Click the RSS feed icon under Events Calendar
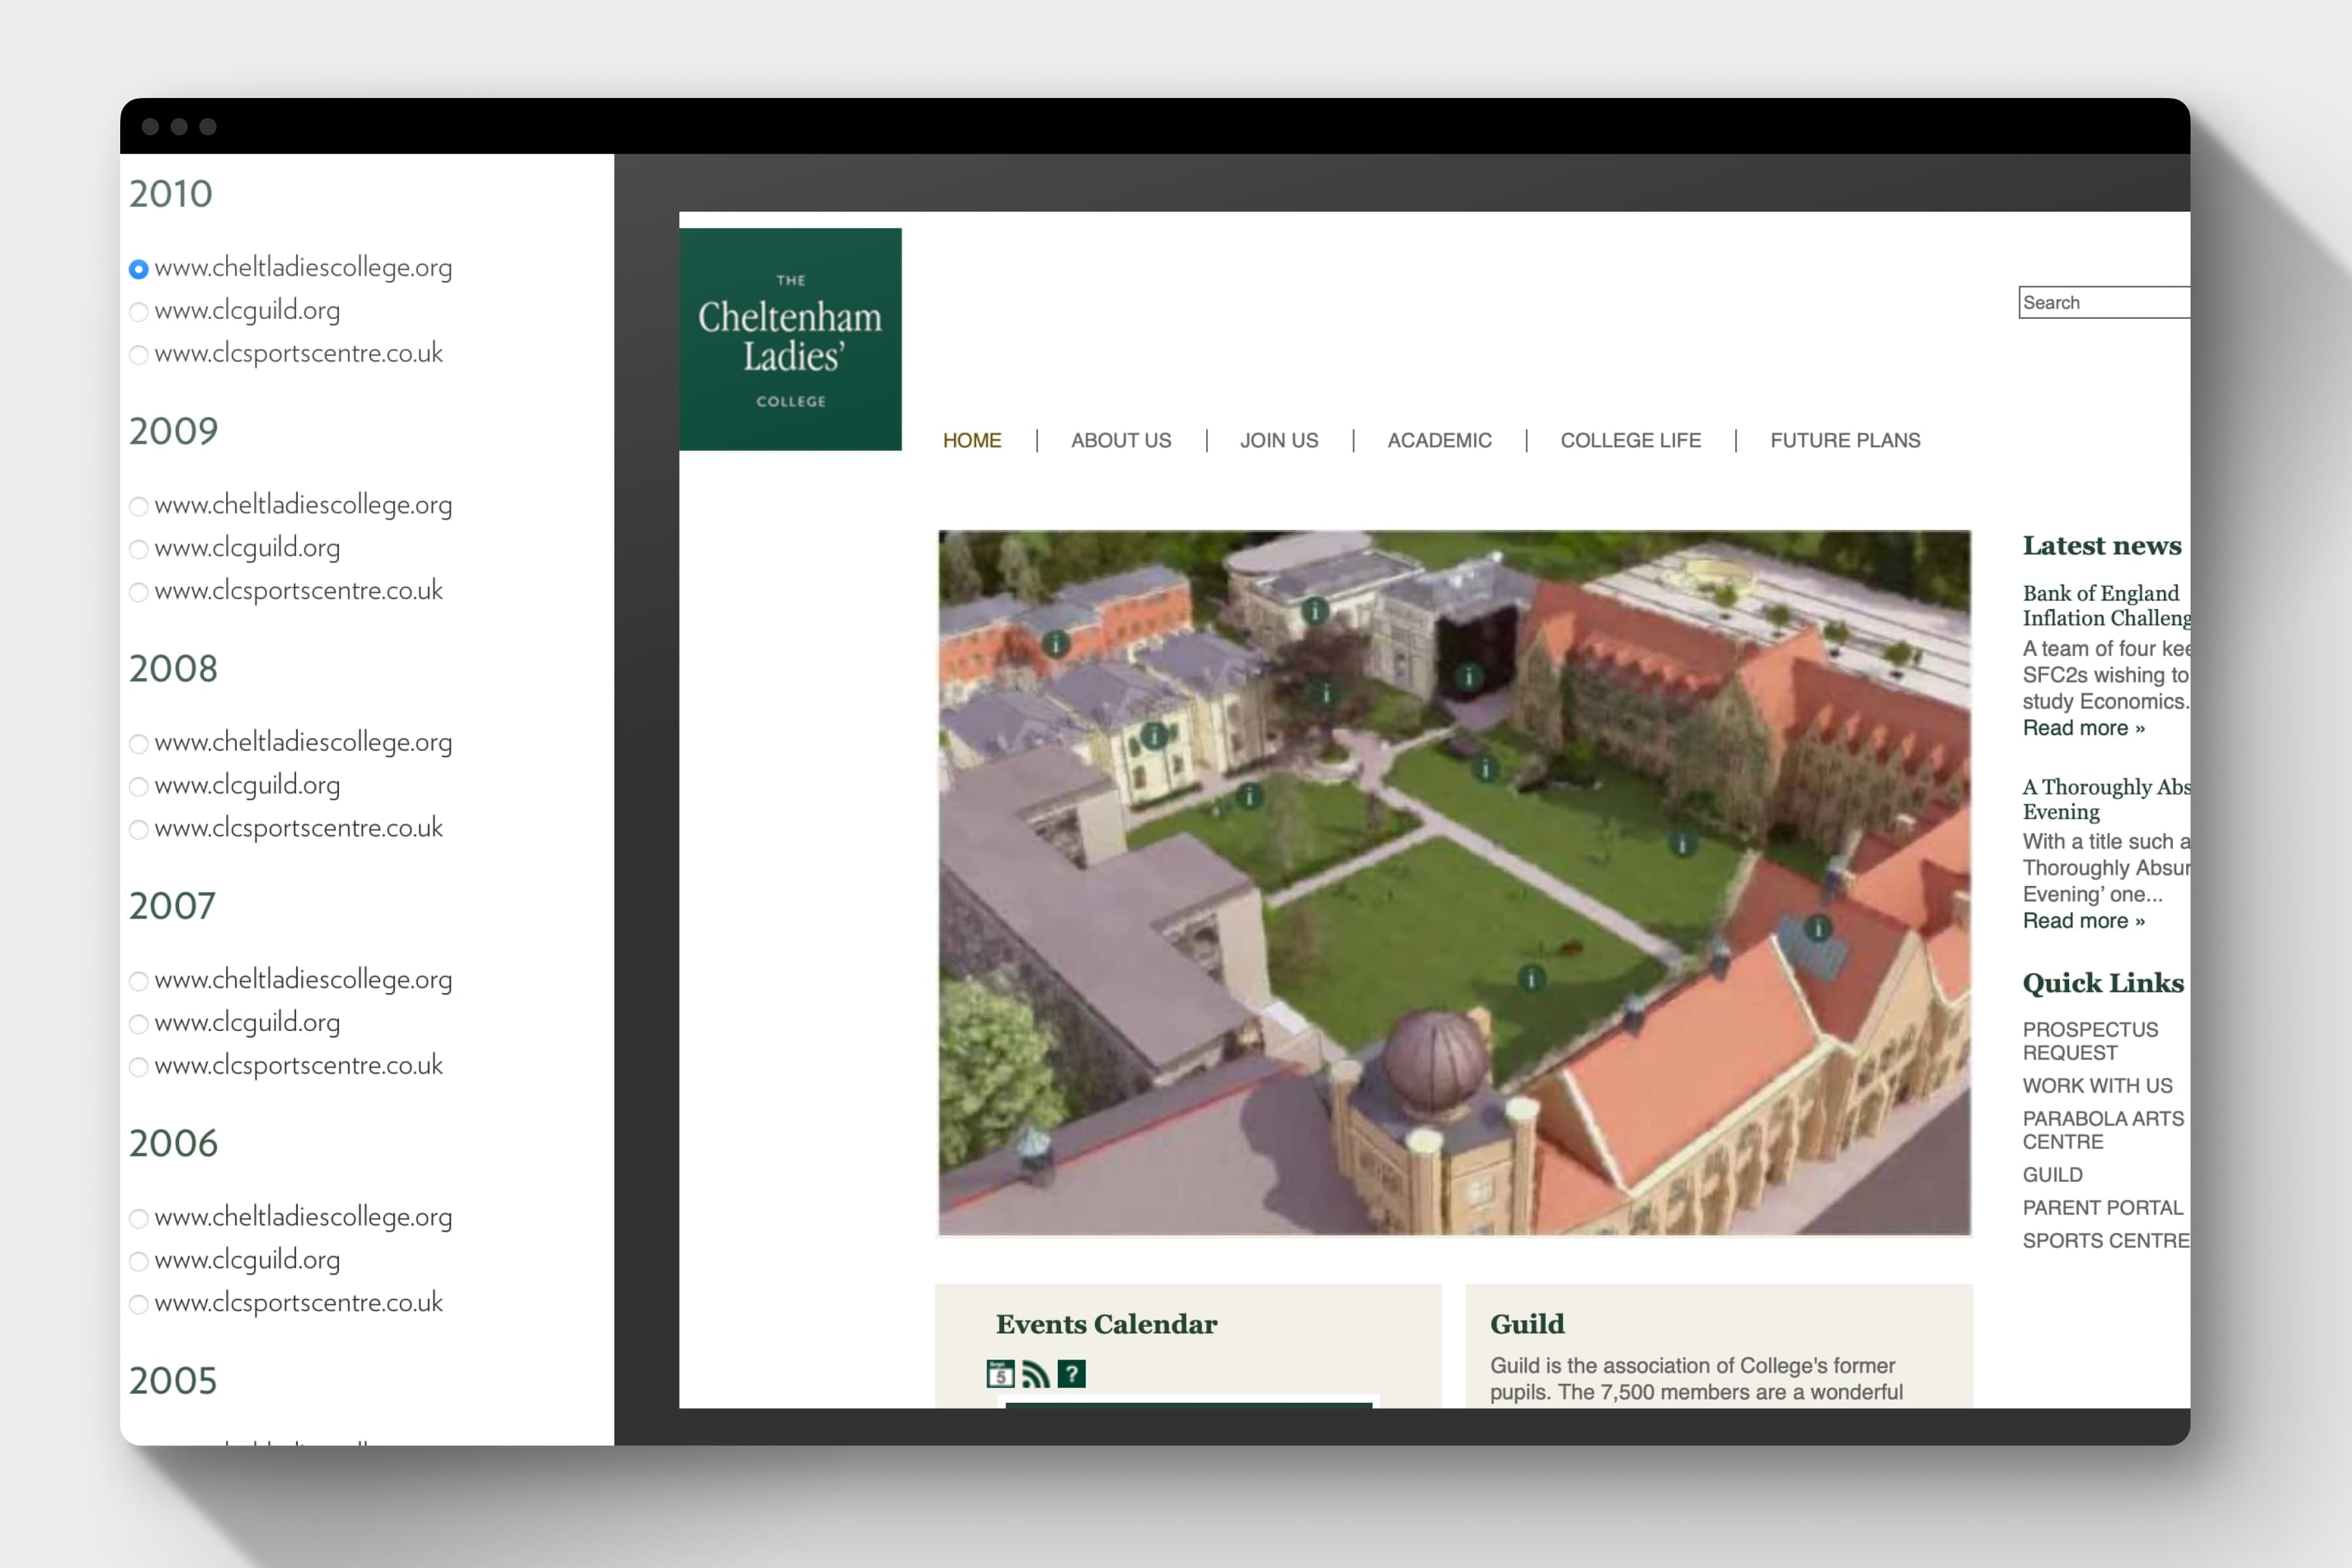This screenshot has height=1568, width=2352. coord(1036,1374)
